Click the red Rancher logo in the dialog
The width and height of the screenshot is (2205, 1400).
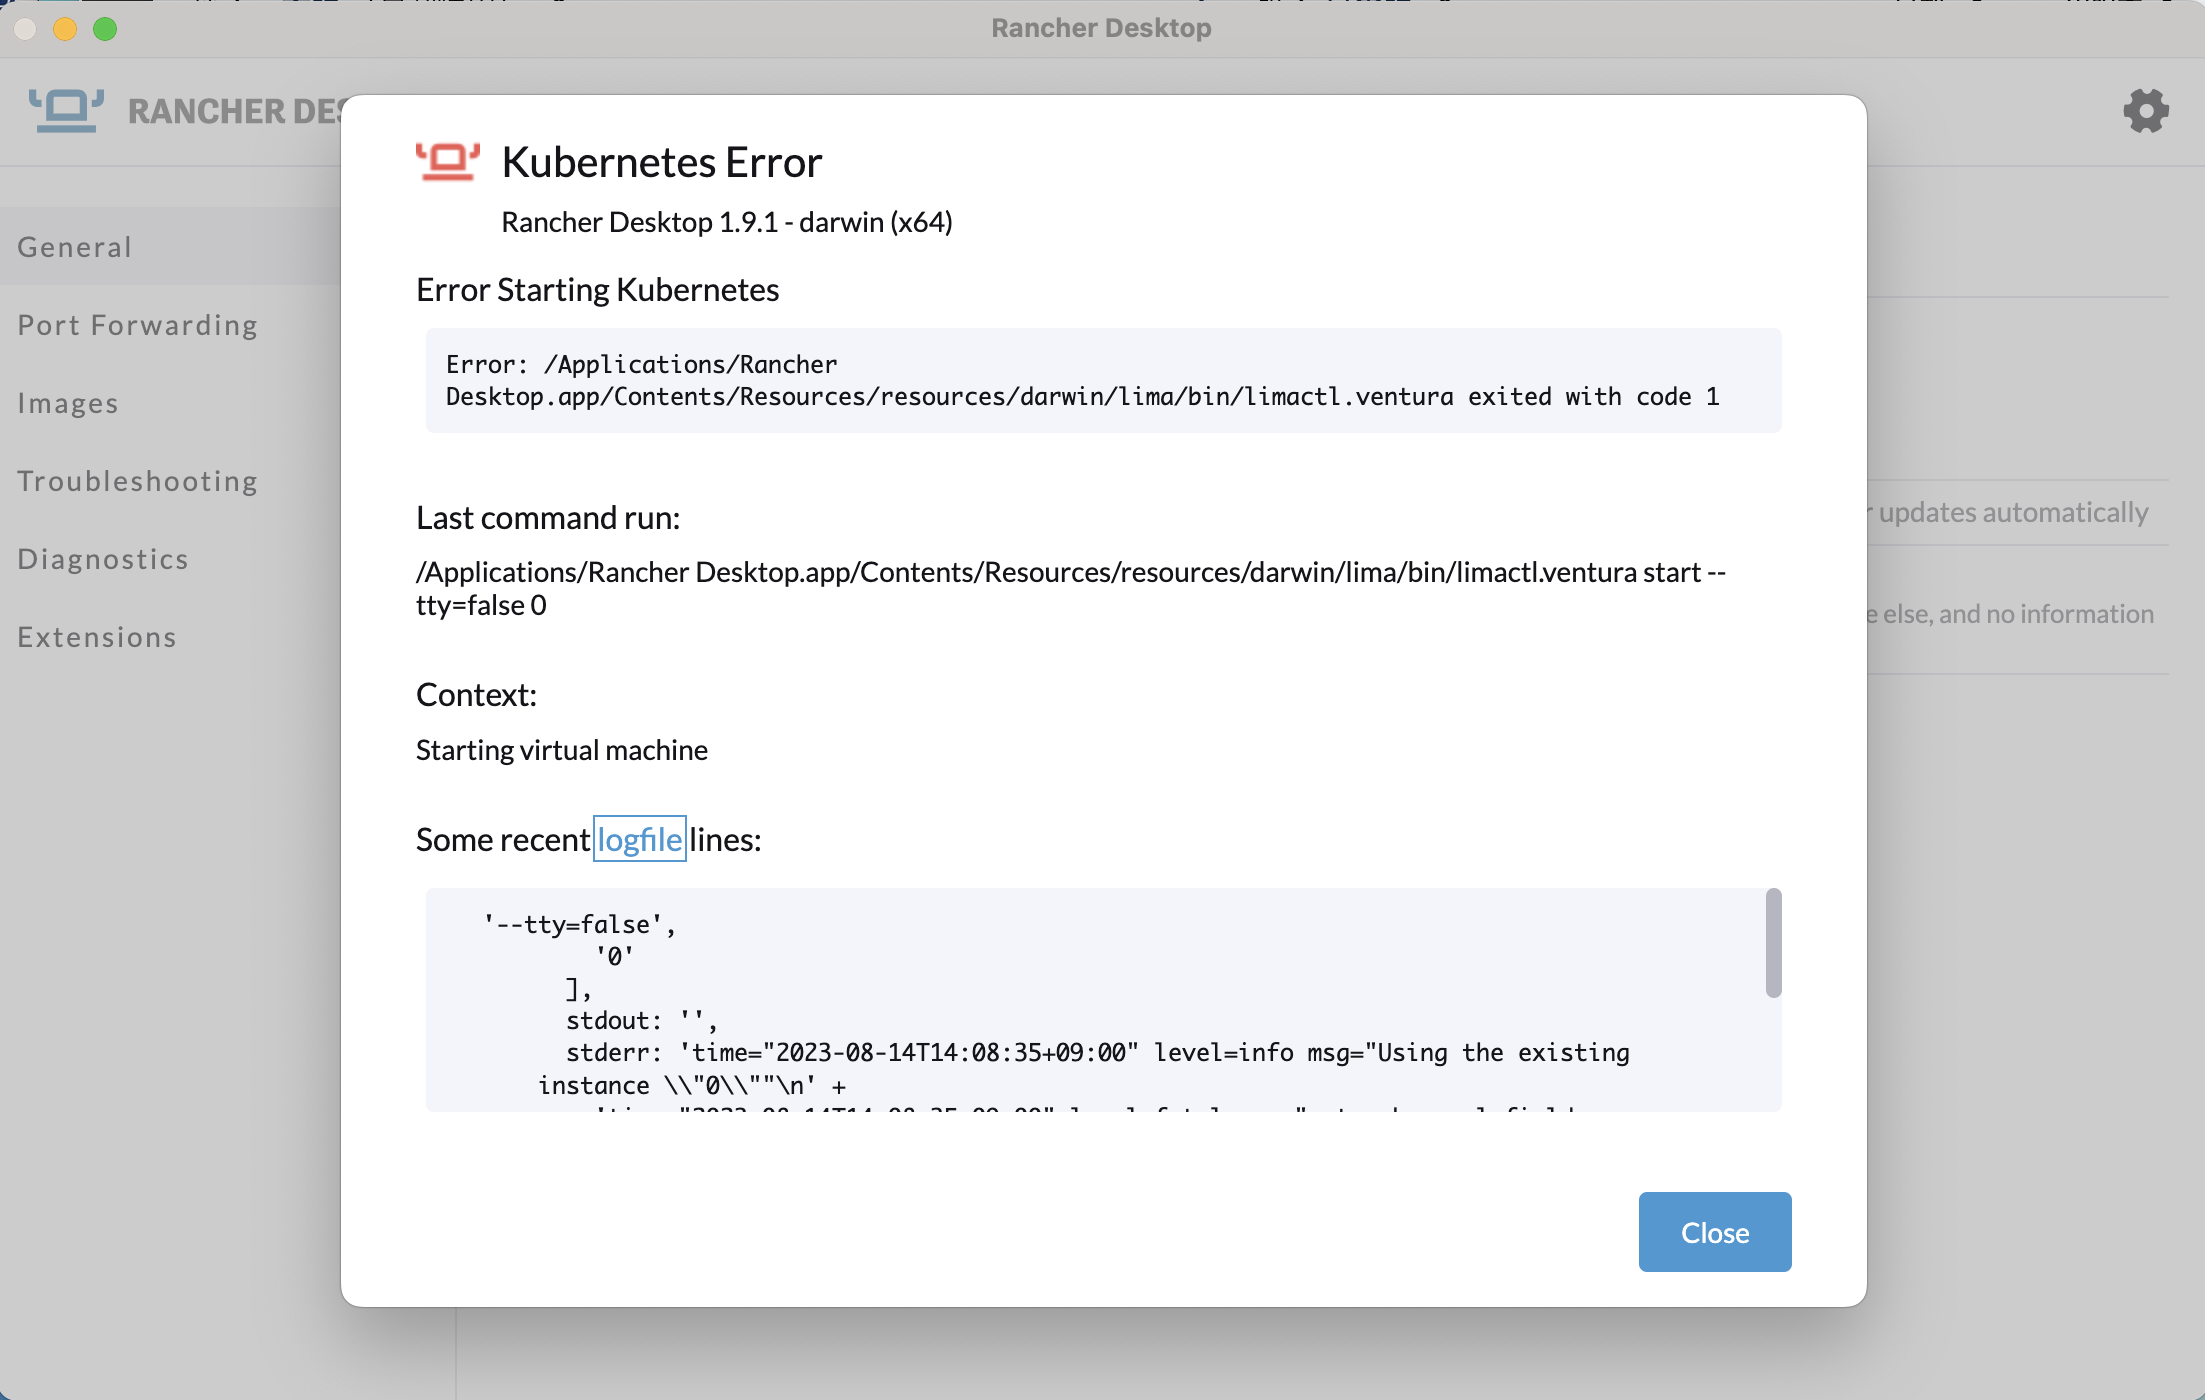point(447,161)
